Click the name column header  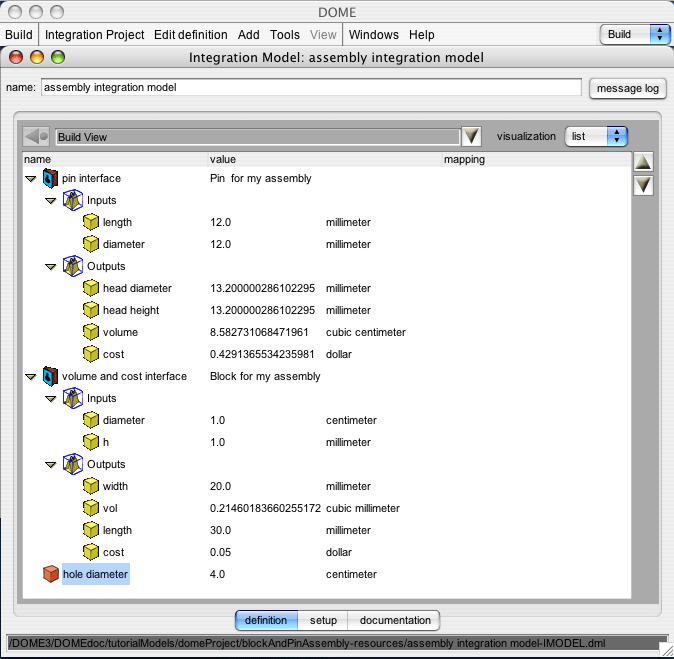point(115,159)
